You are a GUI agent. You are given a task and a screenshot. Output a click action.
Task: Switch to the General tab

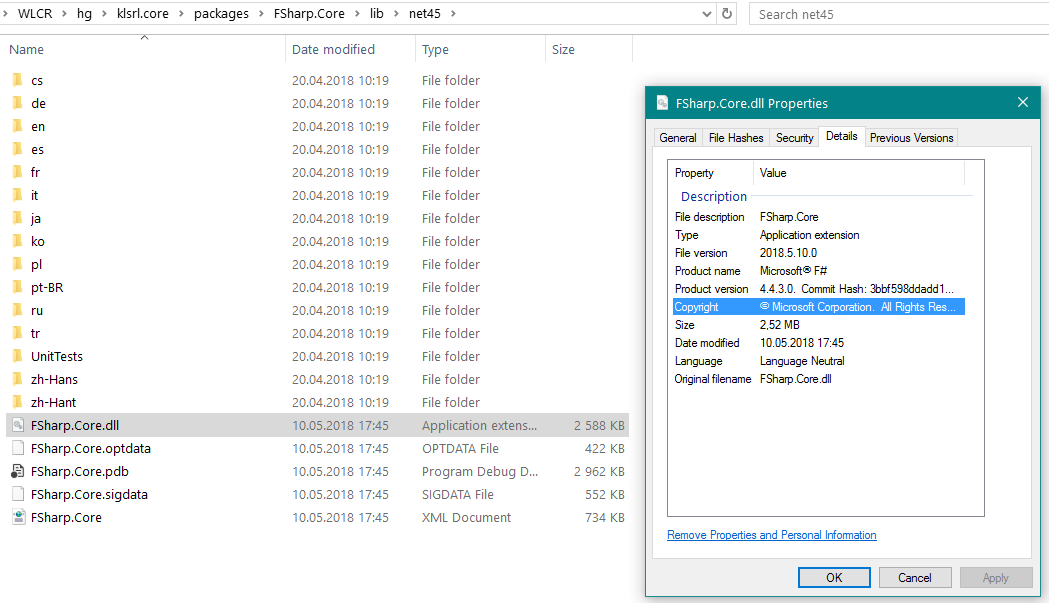[678, 138]
